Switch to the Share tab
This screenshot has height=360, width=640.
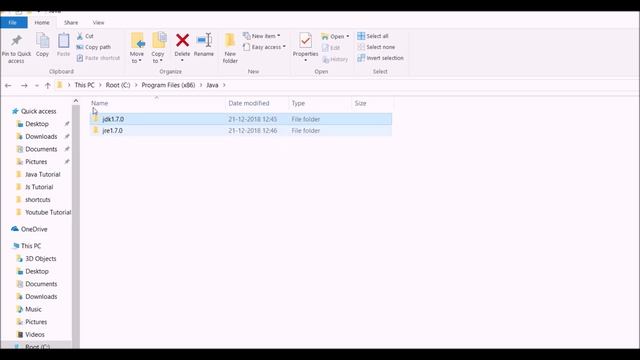point(71,22)
